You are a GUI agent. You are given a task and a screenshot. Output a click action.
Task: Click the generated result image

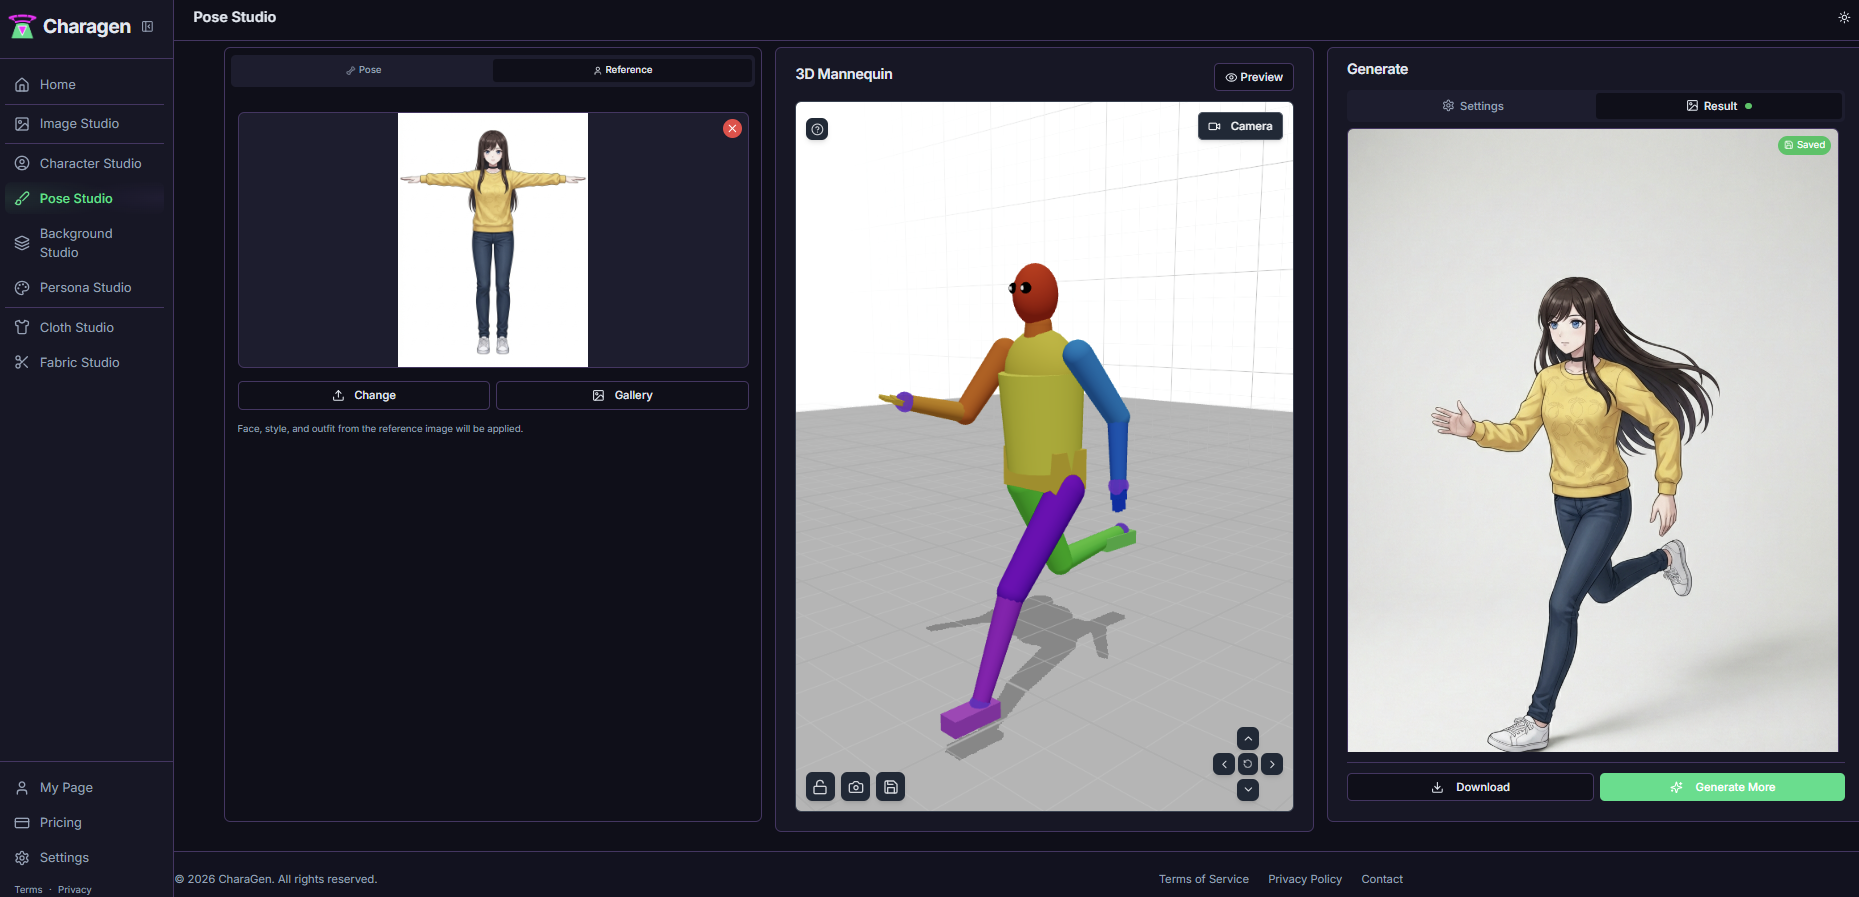tap(1592, 440)
